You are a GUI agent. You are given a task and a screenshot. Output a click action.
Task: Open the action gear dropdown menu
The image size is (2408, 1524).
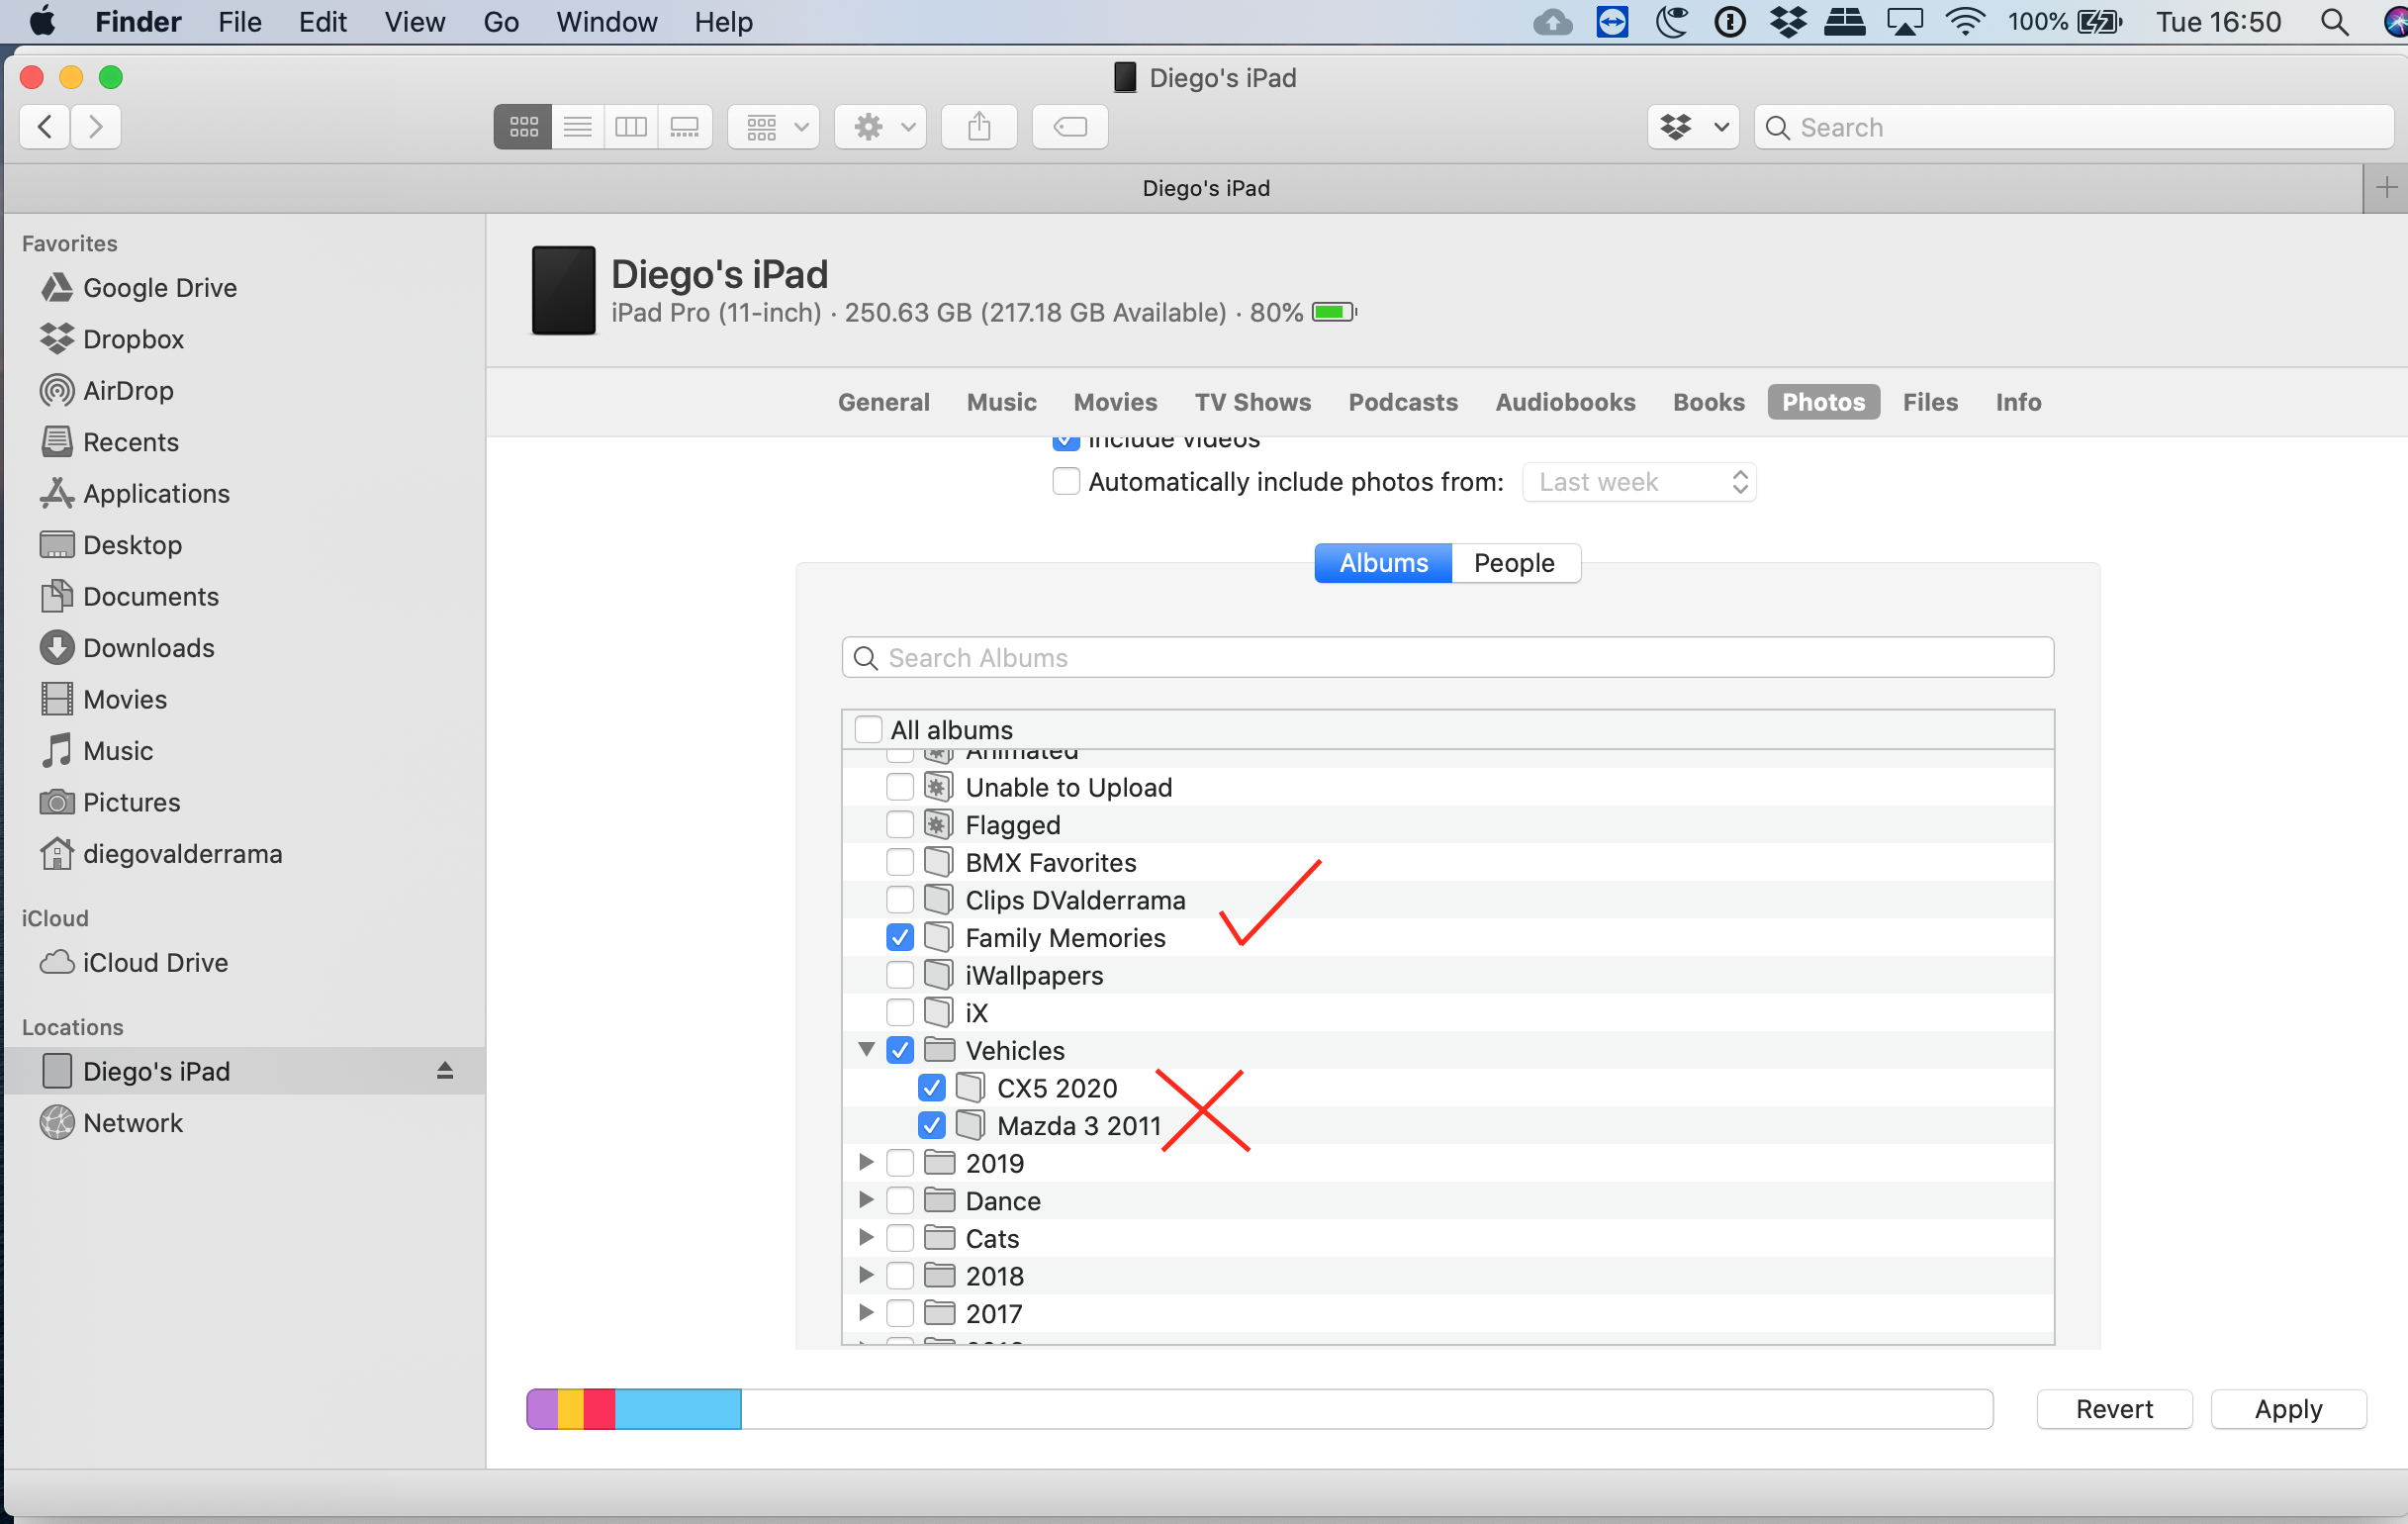(x=880, y=127)
